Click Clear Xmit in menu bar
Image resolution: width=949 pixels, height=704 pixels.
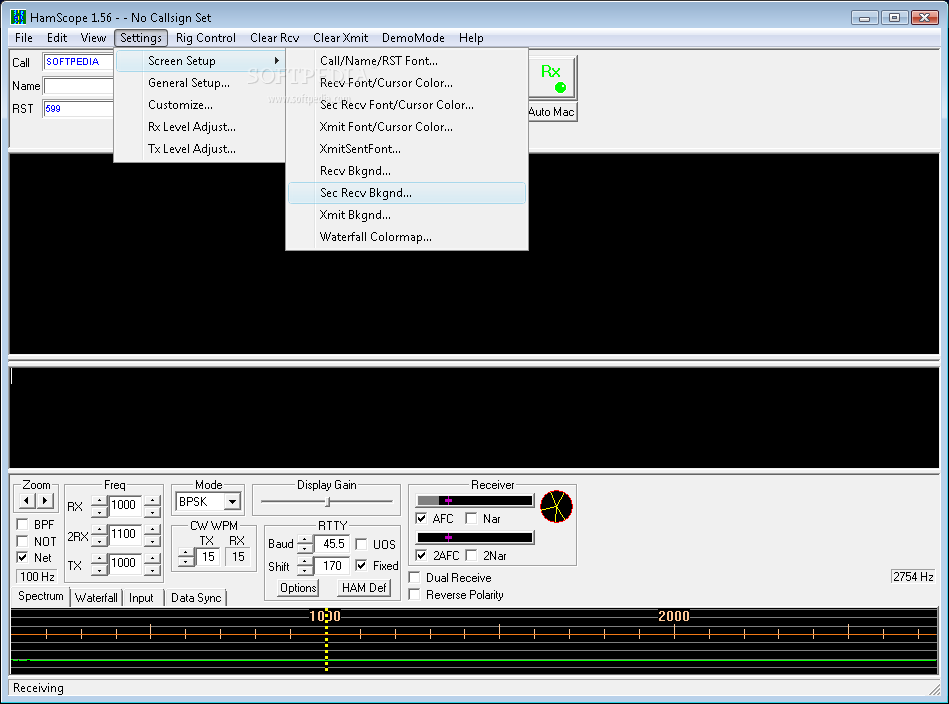coord(341,38)
